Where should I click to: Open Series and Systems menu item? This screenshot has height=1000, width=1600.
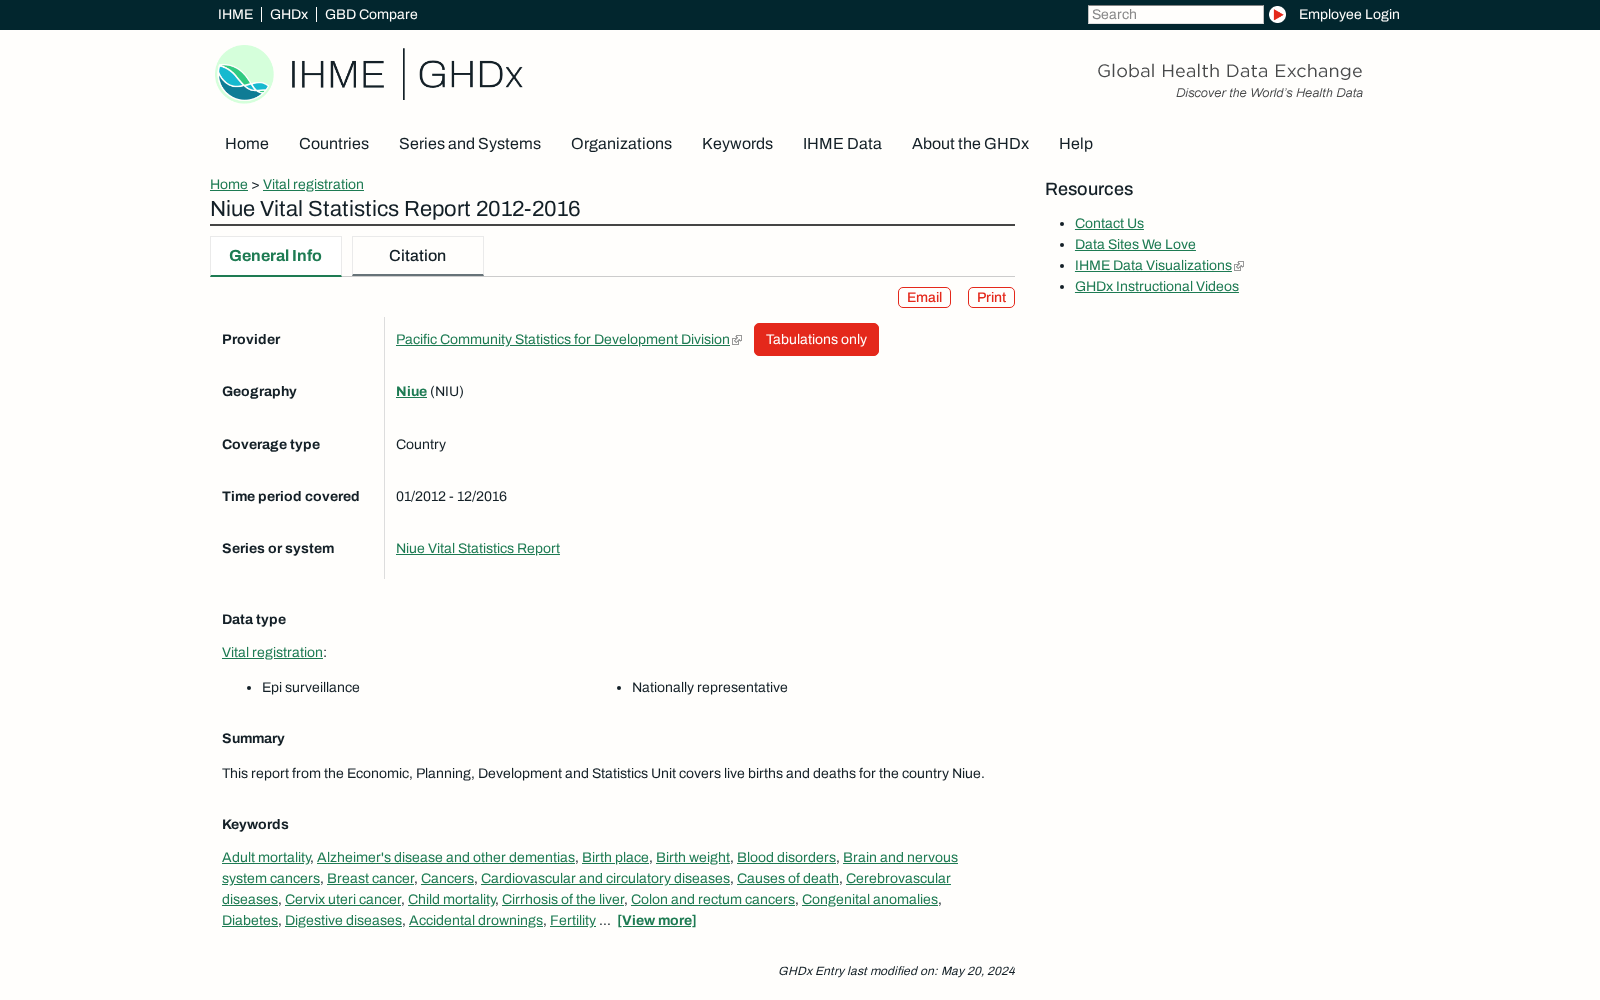470,144
